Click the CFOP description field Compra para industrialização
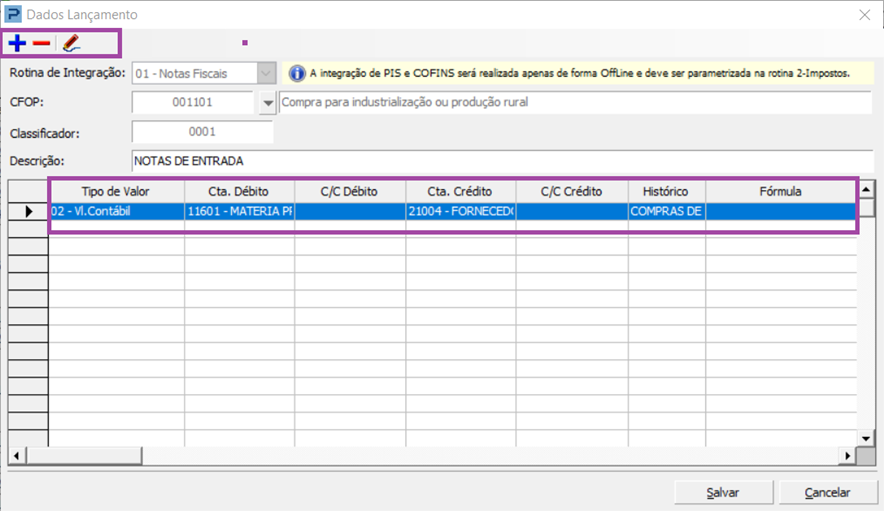Viewport: 884px width, 511px height. [x=576, y=102]
